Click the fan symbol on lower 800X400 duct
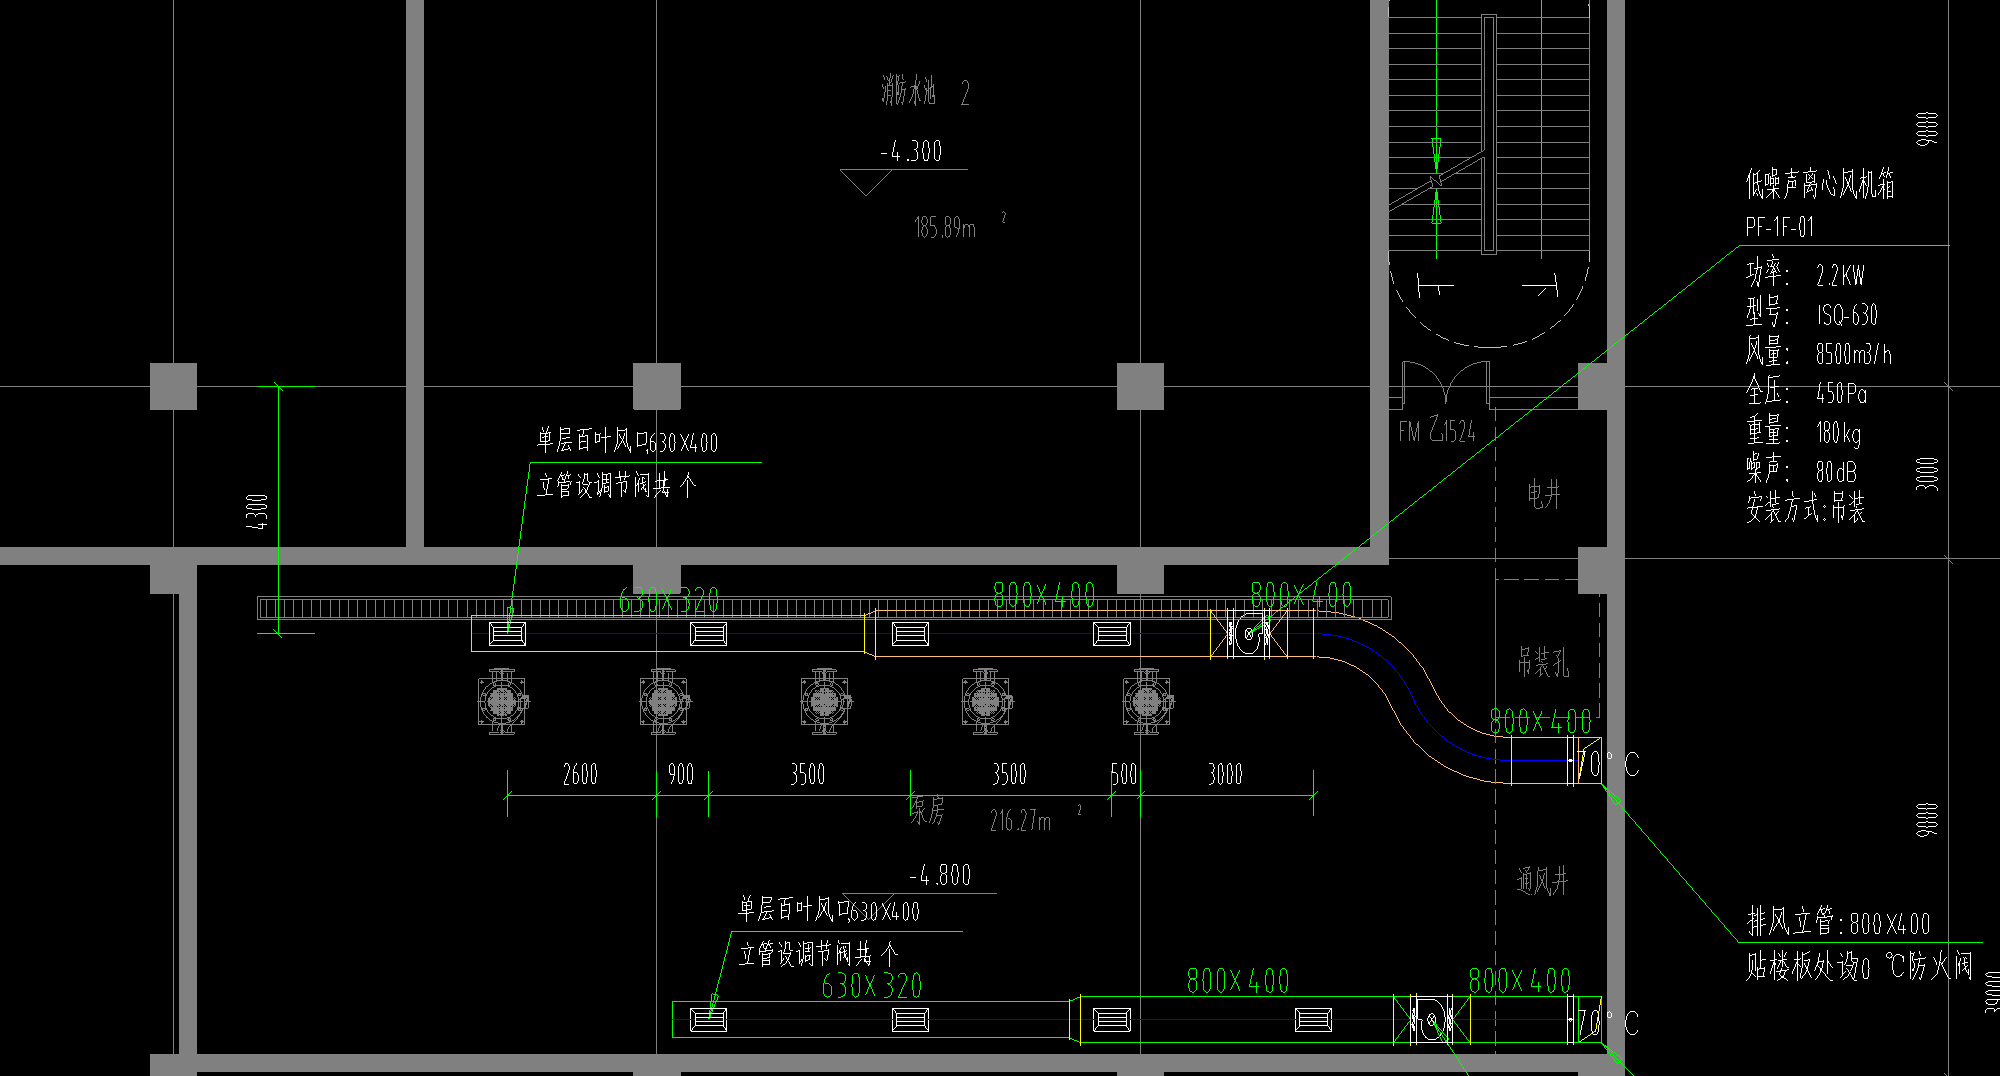 pyautogui.click(x=1432, y=1020)
